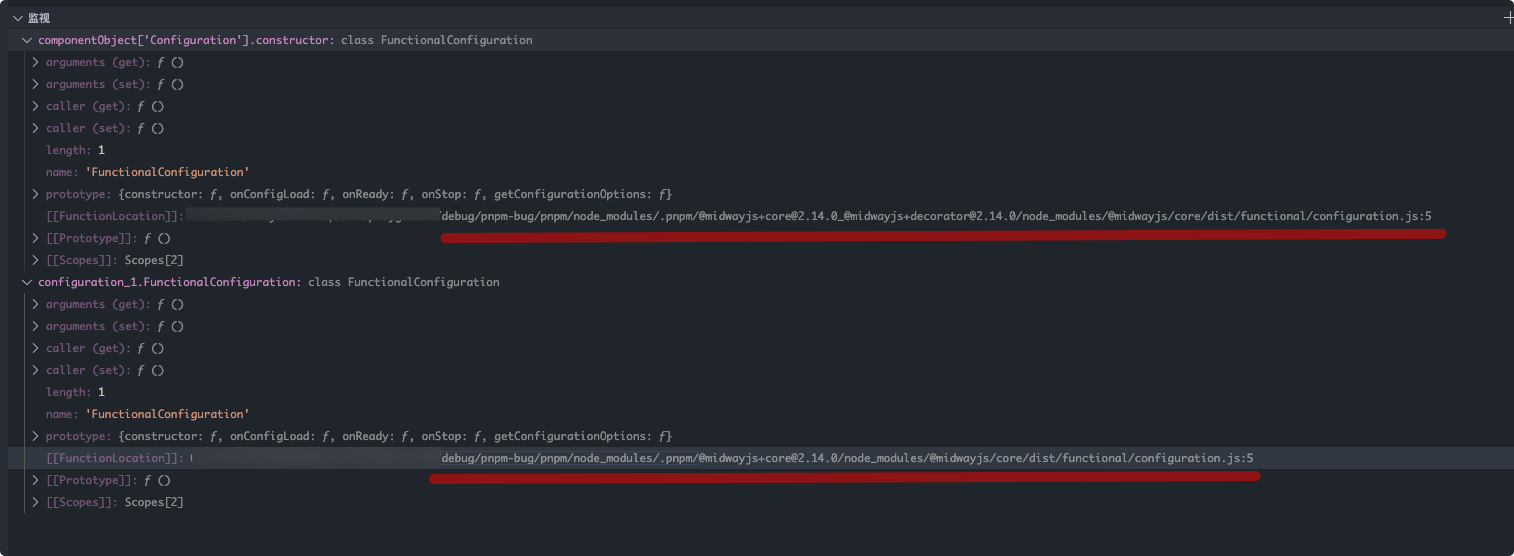Expand prototype row under configuration_1.FunctionalConfiguration
The image size is (1514, 556).
point(36,436)
